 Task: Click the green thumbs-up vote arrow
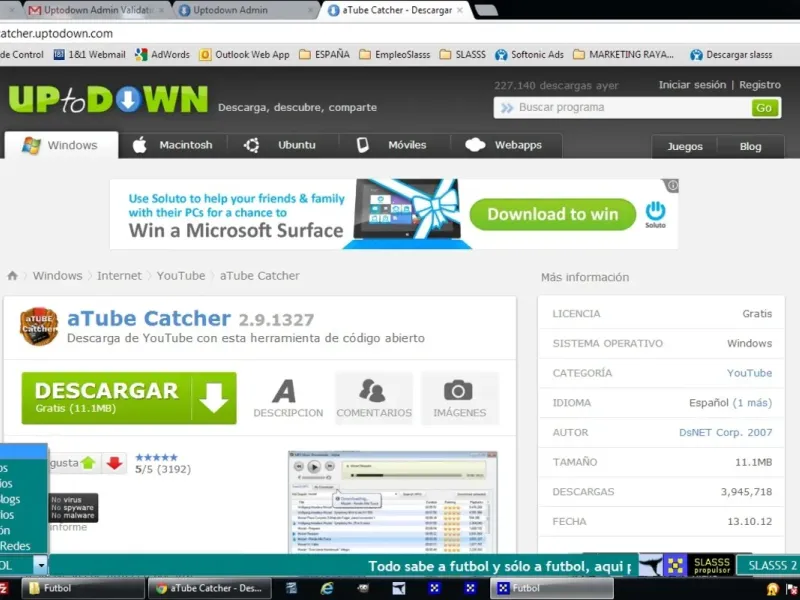tap(88, 463)
